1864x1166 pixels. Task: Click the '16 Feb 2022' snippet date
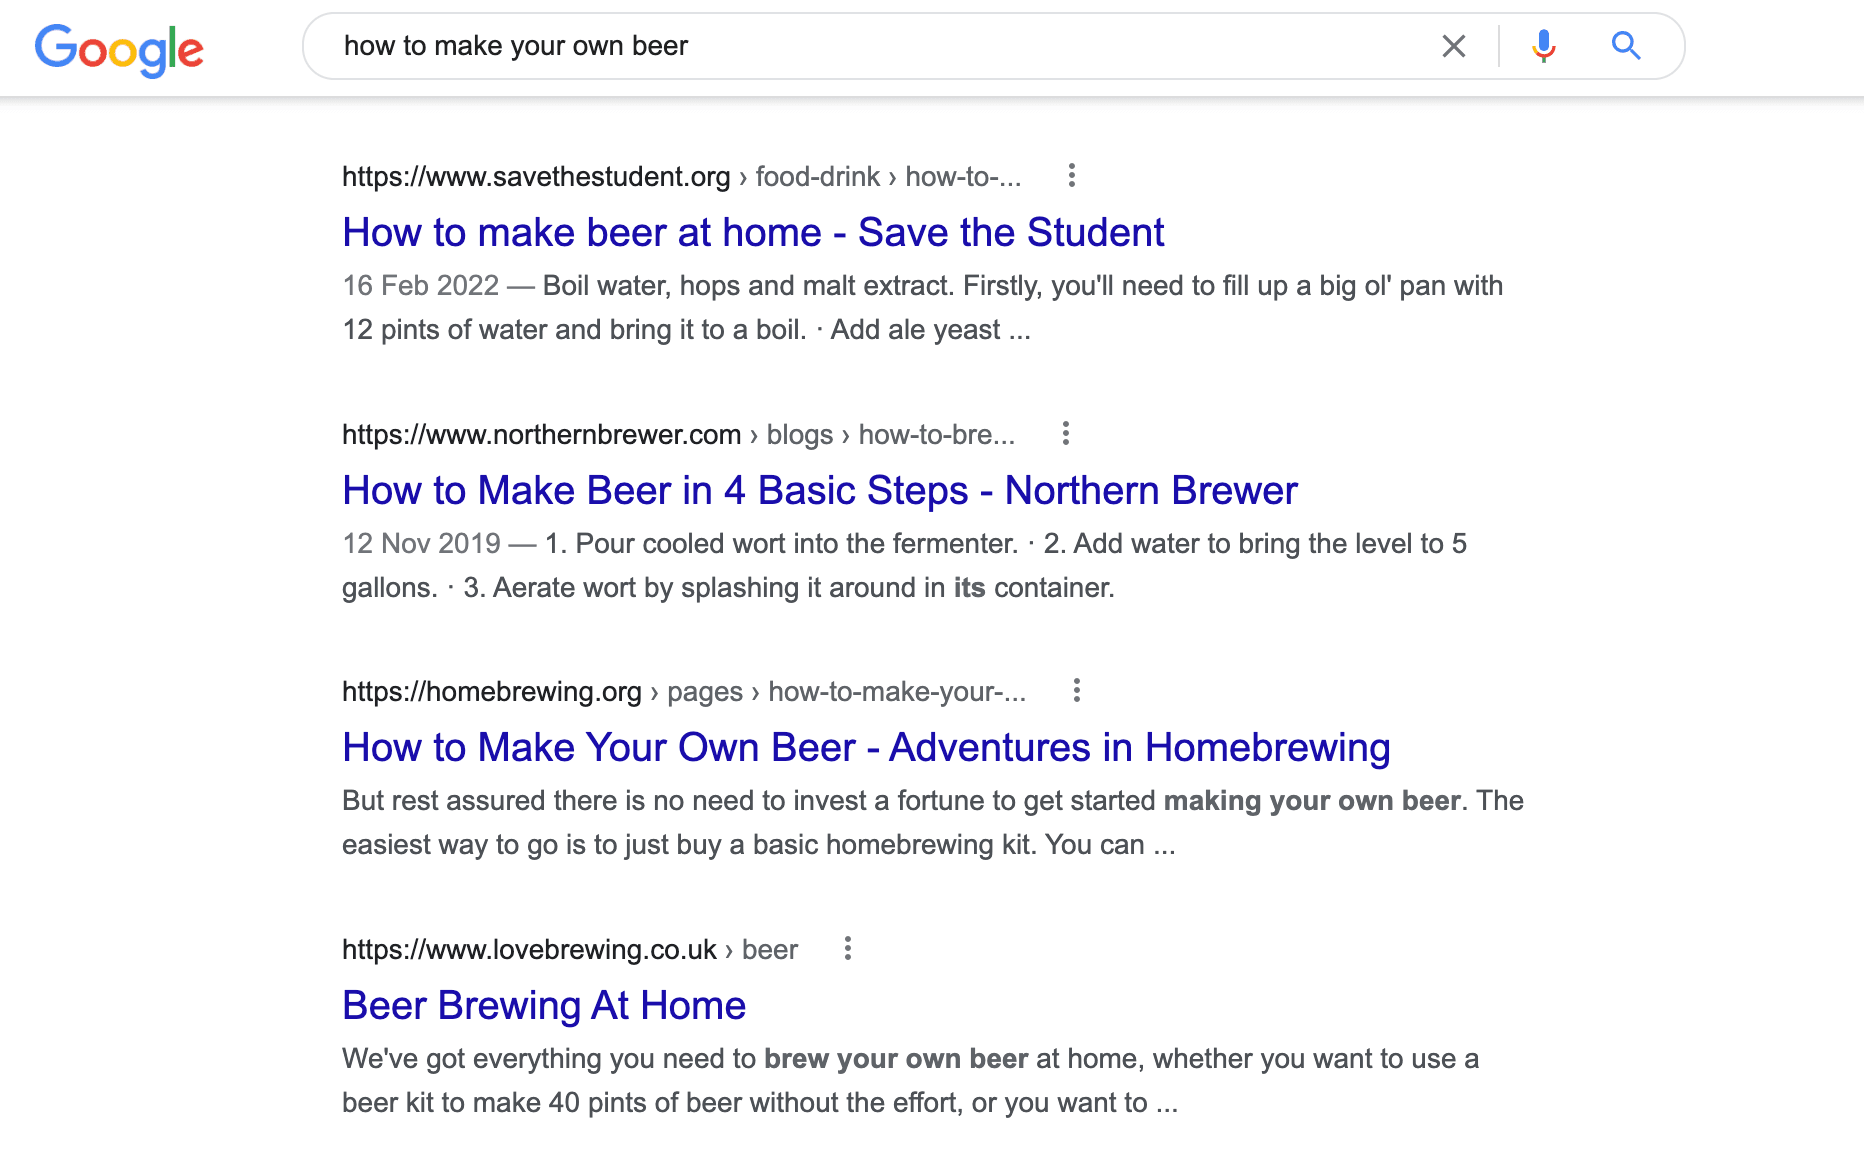(x=421, y=286)
